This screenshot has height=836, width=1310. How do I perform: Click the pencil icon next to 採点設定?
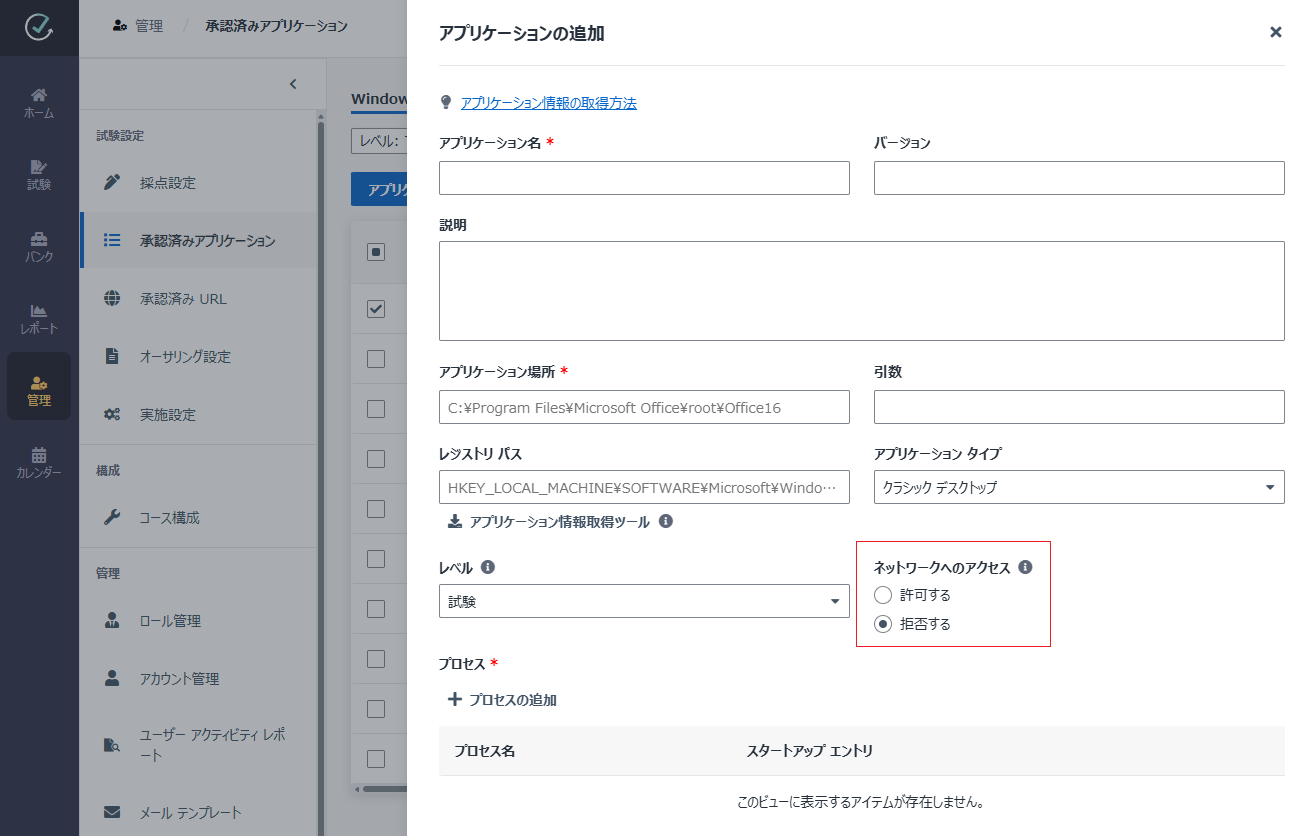(111, 183)
